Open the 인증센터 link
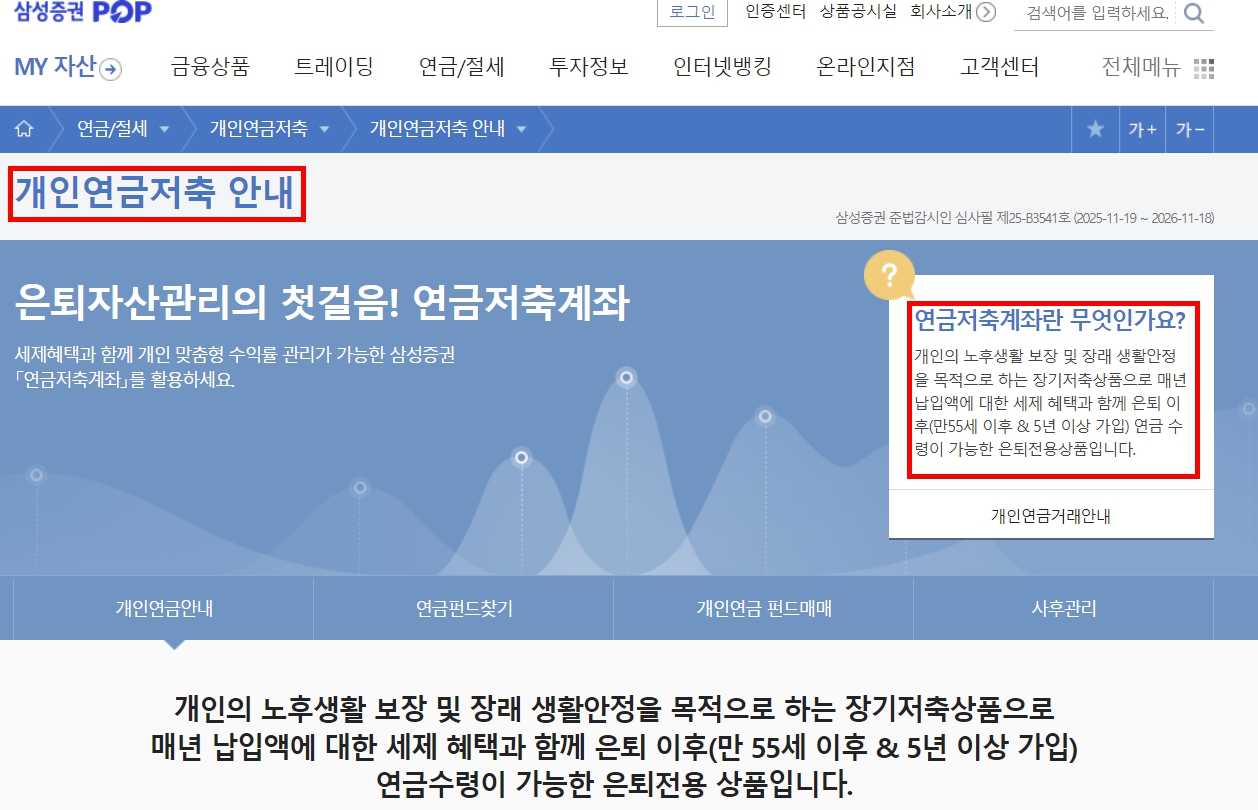1258x810 pixels. pos(776,12)
